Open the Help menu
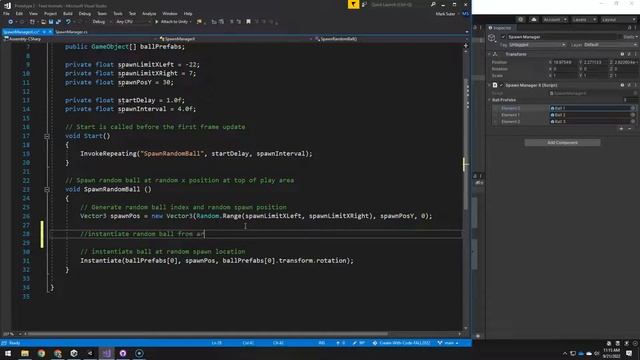 (188, 13)
